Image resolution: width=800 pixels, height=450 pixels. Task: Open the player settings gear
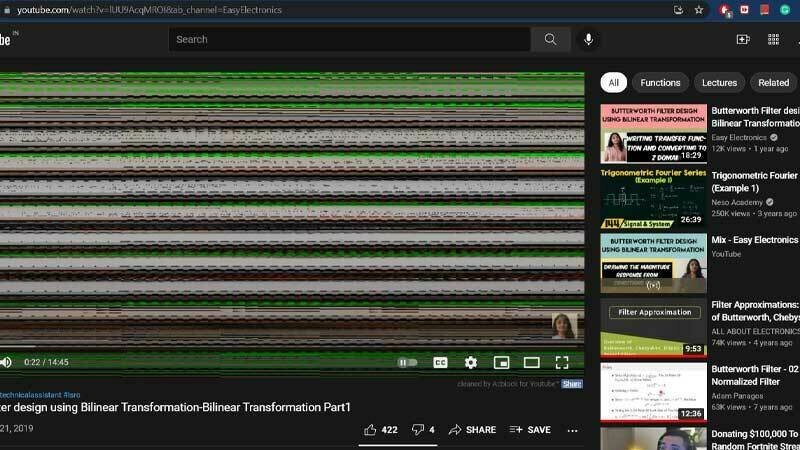tap(471, 362)
